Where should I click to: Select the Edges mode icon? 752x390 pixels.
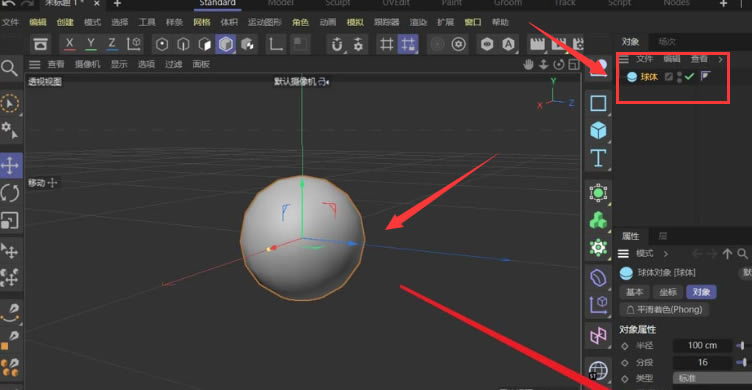point(183,45)
